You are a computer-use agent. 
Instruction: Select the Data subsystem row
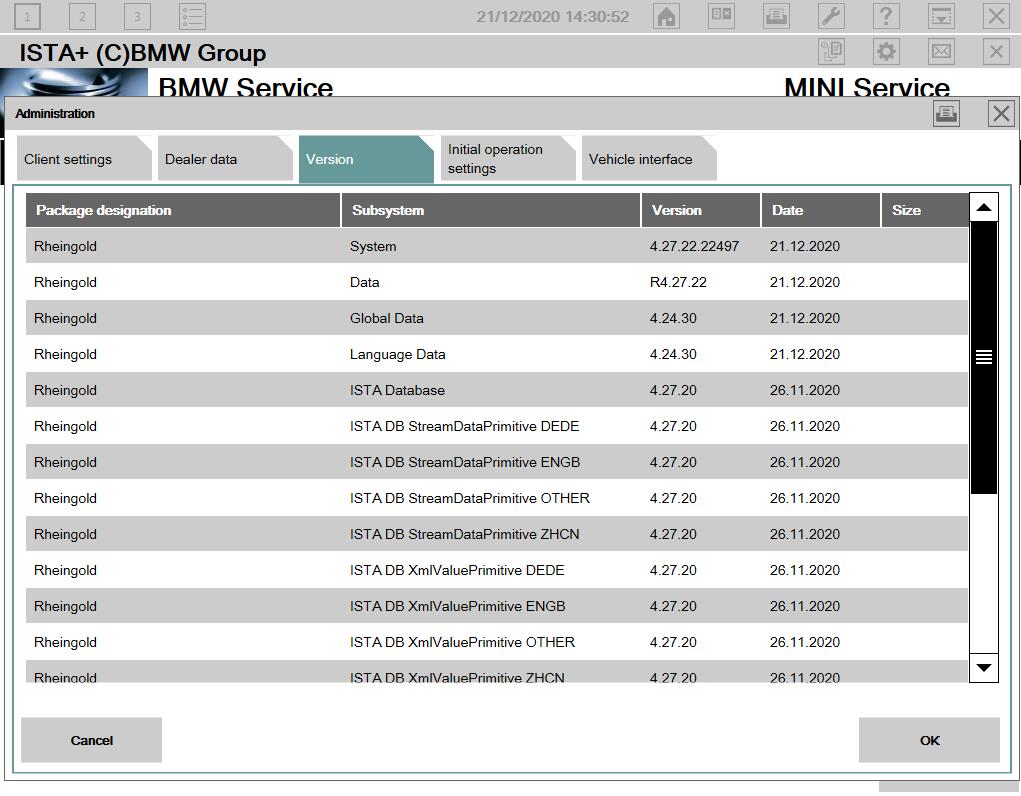tap(497, 282)
